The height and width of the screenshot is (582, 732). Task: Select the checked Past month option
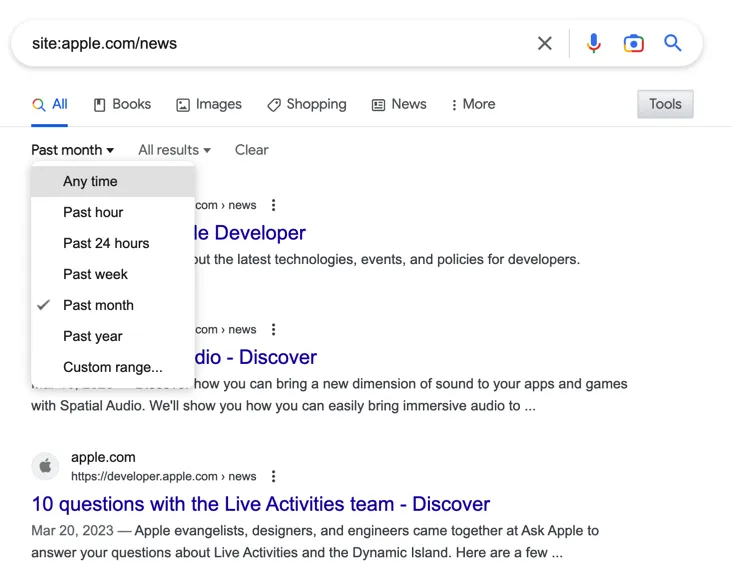pos(113,305)
